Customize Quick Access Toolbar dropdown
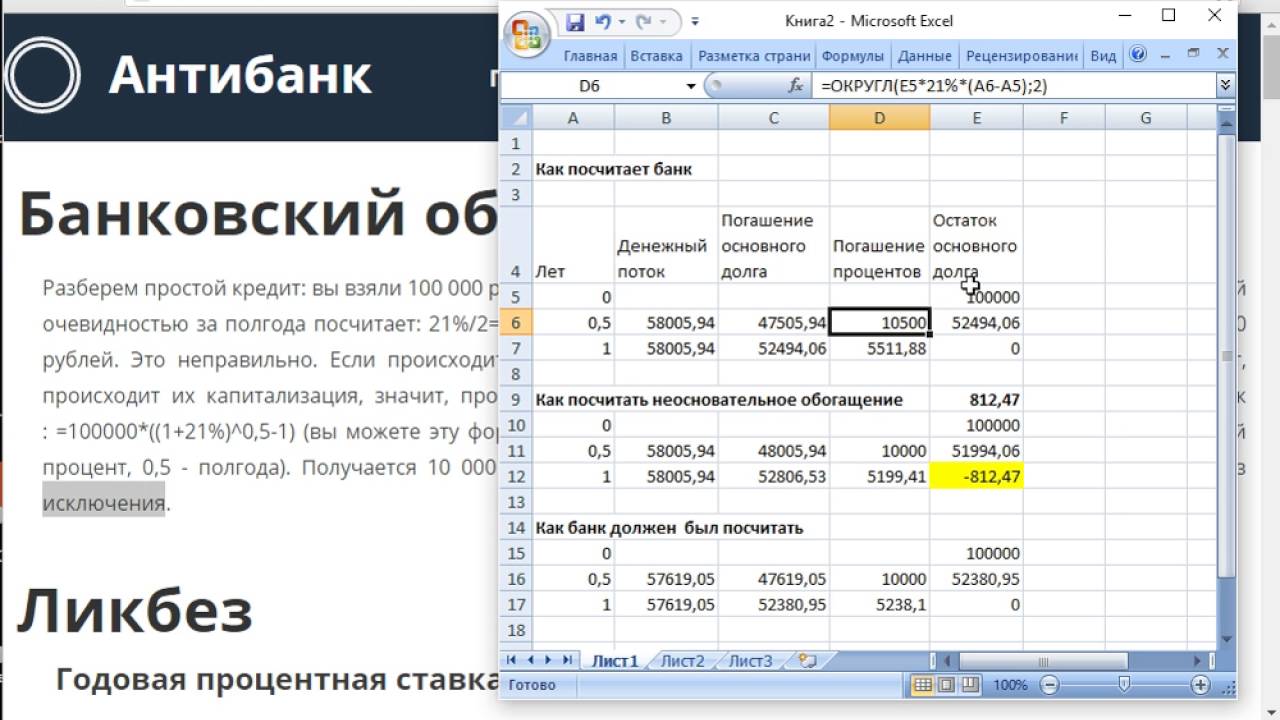 click(695, 20)
